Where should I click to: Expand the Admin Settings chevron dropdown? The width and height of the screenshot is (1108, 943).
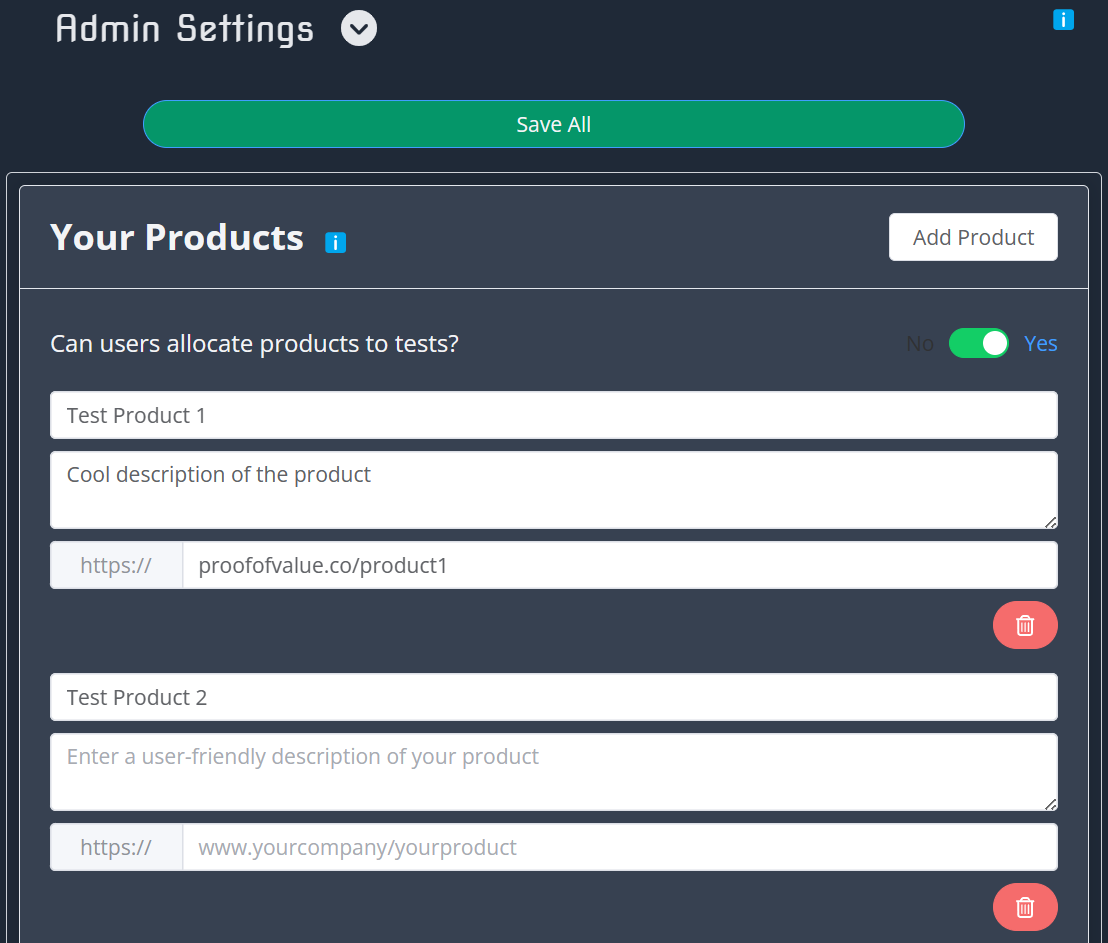click(x=358, y=28)
